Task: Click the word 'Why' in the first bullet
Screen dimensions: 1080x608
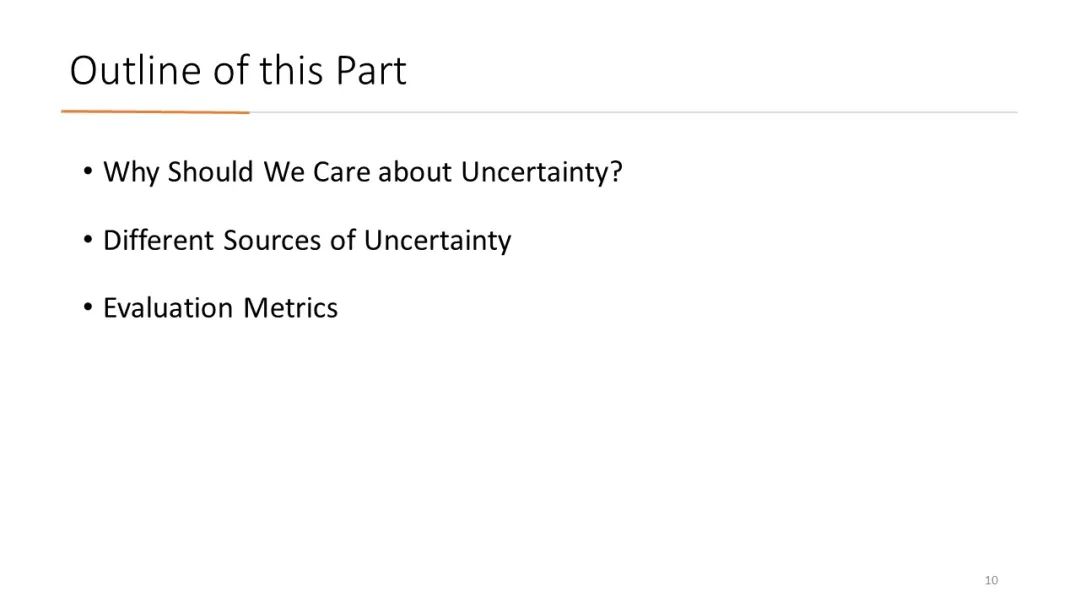Action: point(131,172)
